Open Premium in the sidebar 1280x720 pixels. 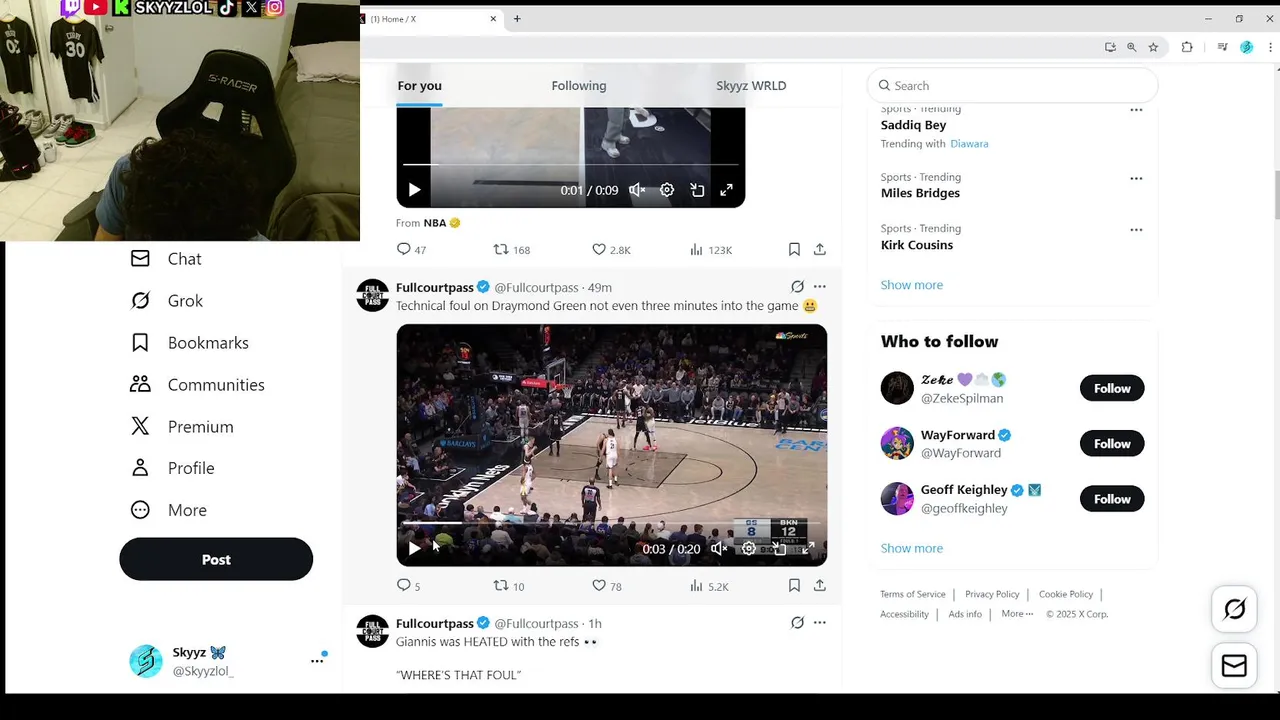pyautogui.click(x=182, y=427)
